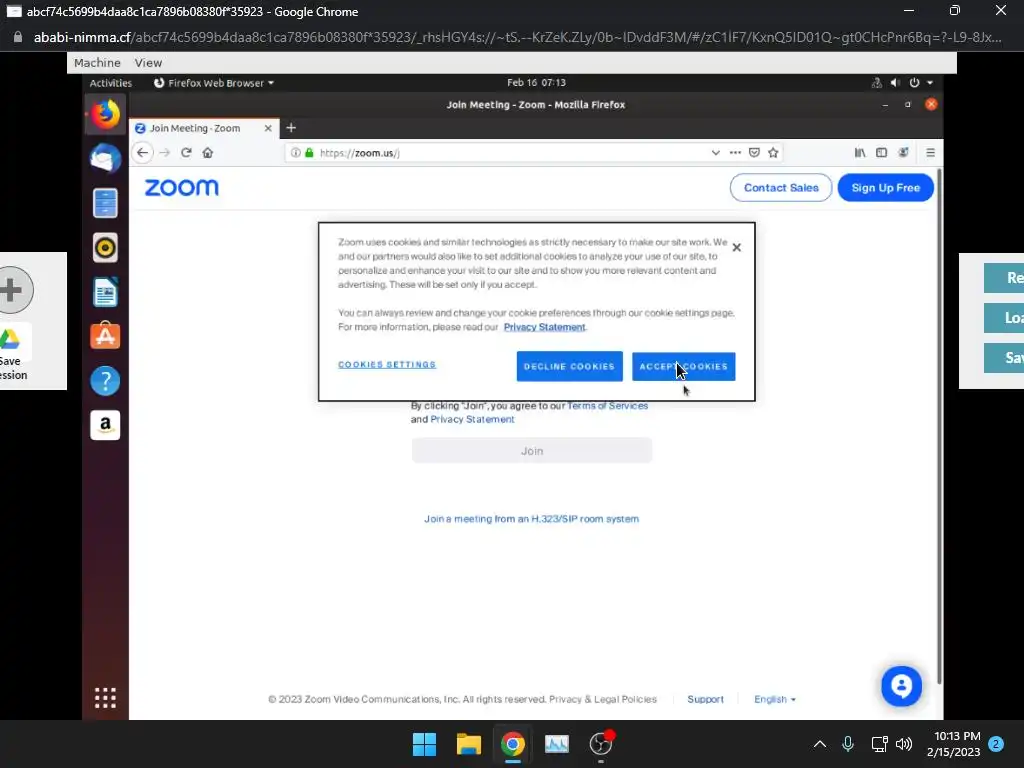Viewport: 1024px width, 768px height.
Task: Show applications grid in the dock
Action: tap(105, 697)
